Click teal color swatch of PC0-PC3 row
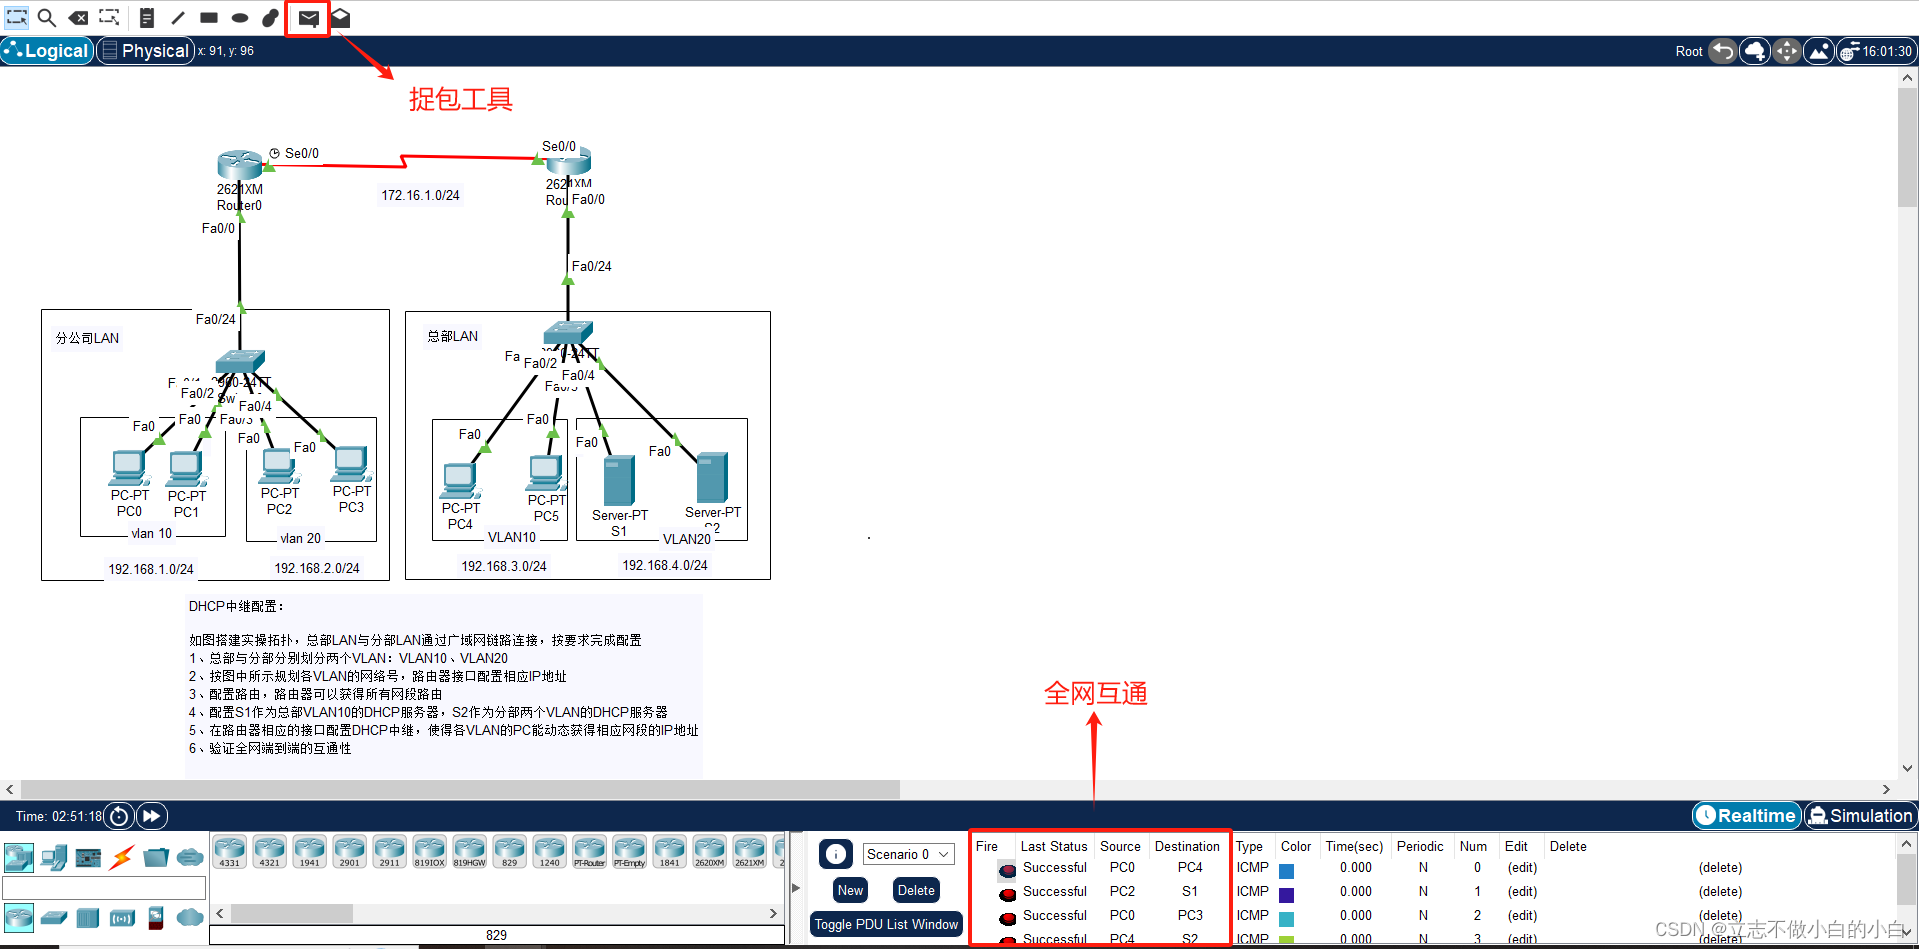The width and height of the screenshot is (1919, 949). pos(1287,919)
